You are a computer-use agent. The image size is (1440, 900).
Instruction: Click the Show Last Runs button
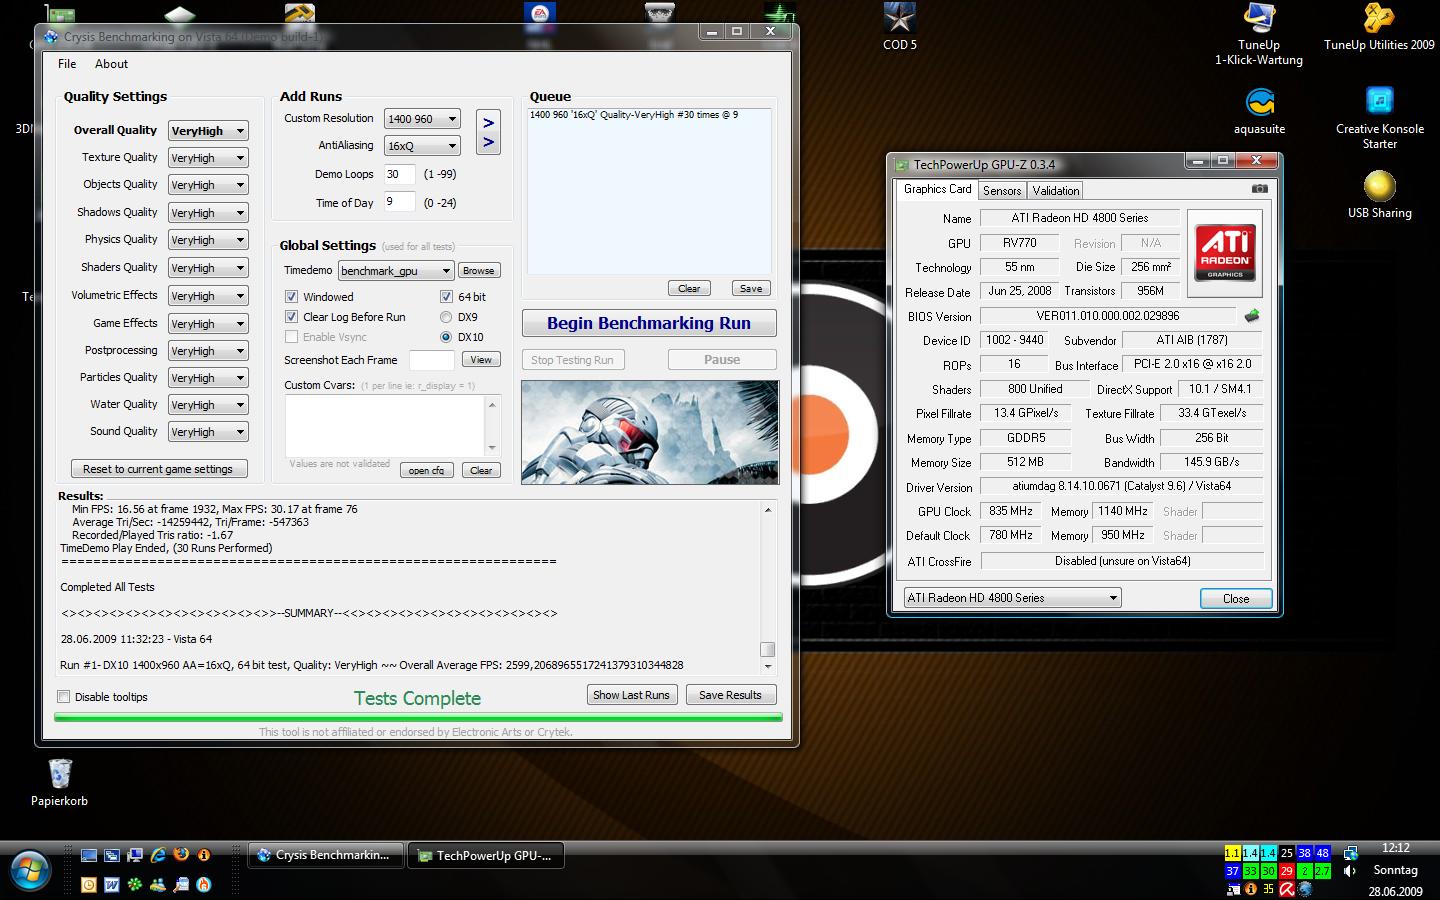point(631,695)
